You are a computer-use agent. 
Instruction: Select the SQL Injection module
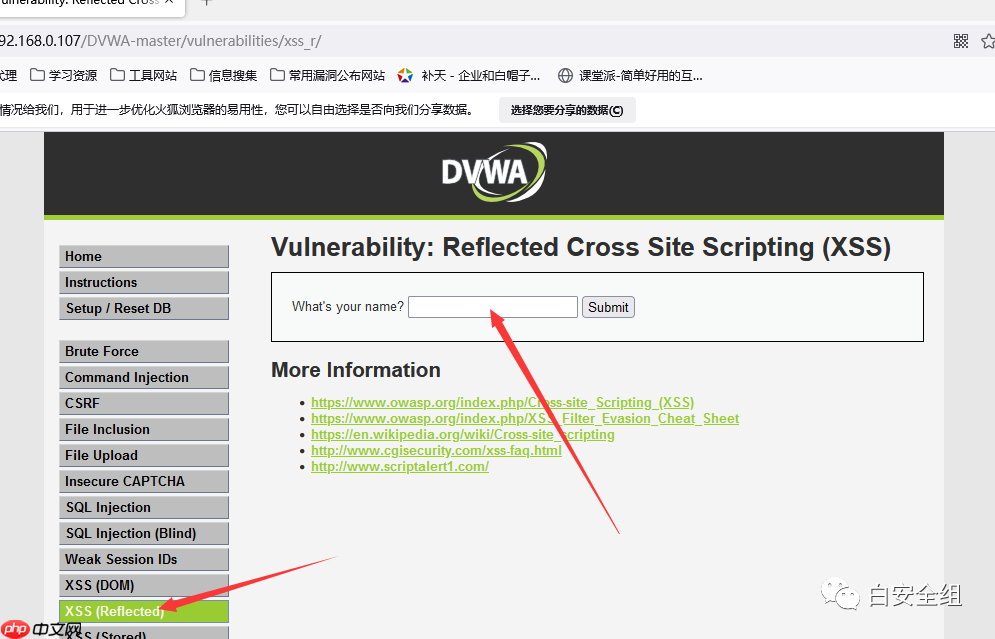click(144, 508)
